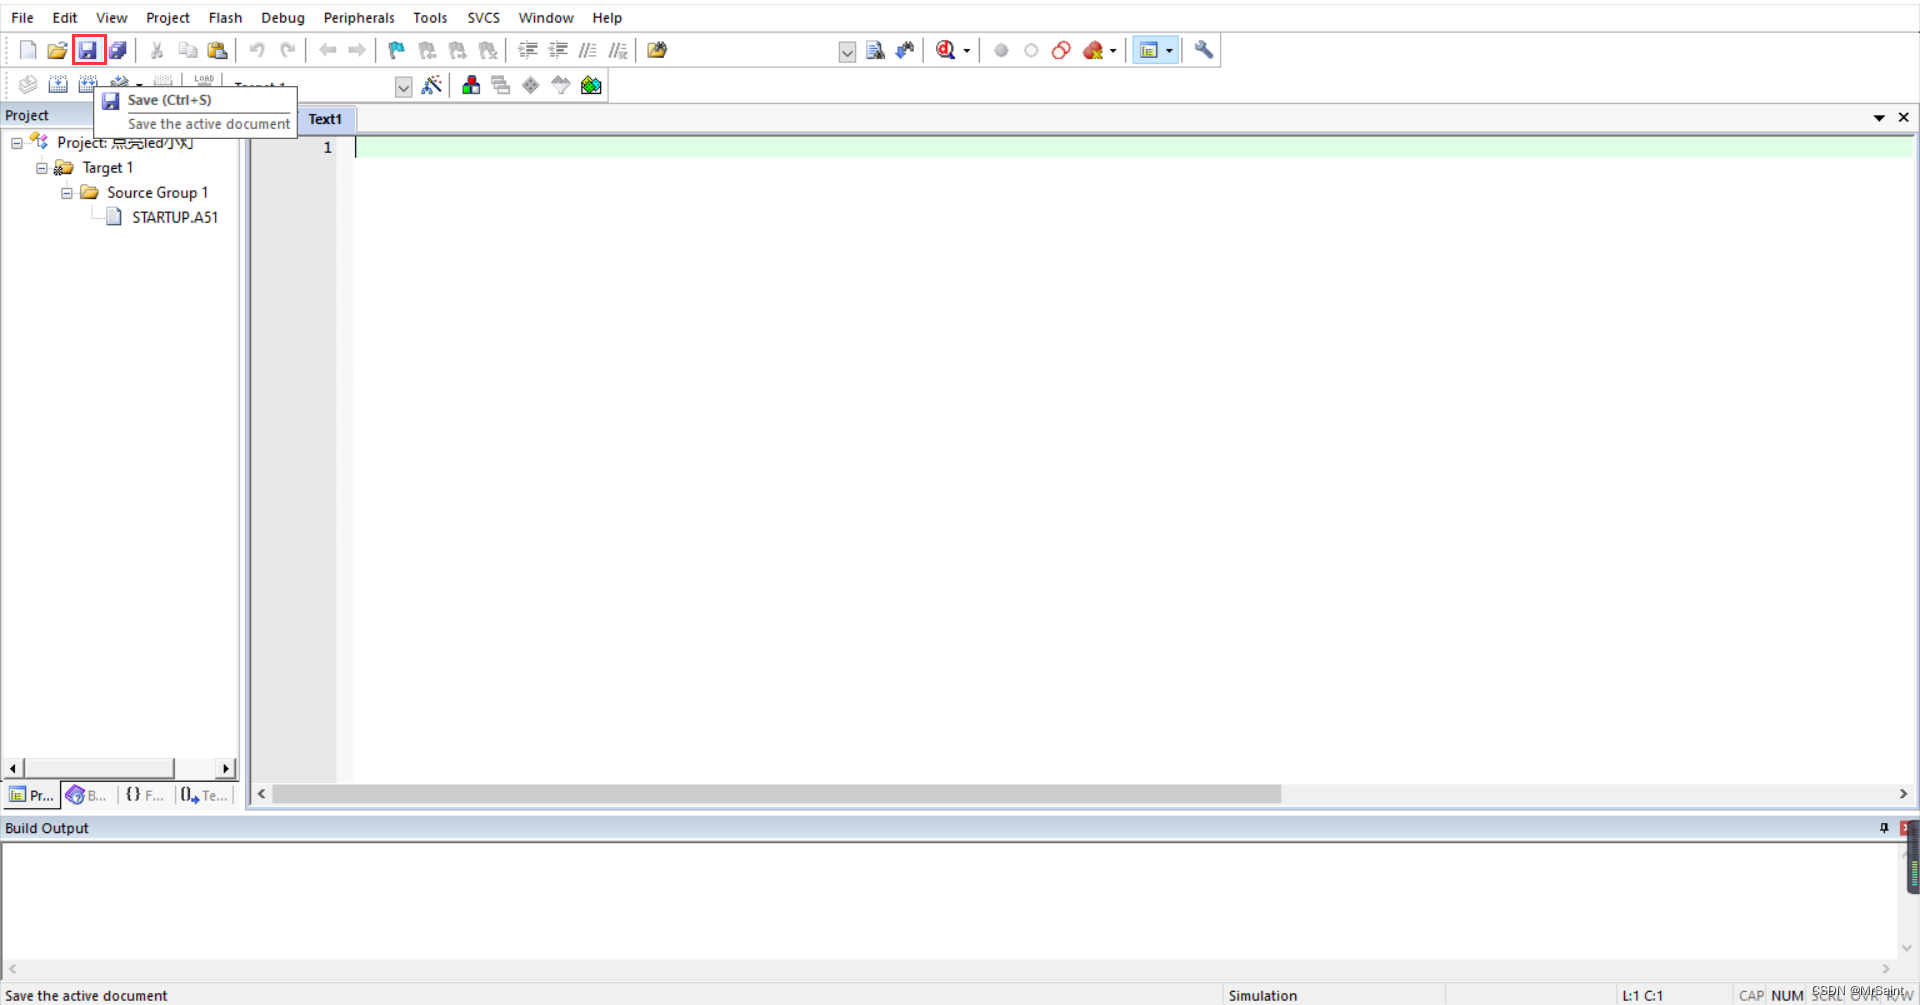Click the Paste clipboard icon
The height and width of the screenshot is (1005, 1920).
217,50
